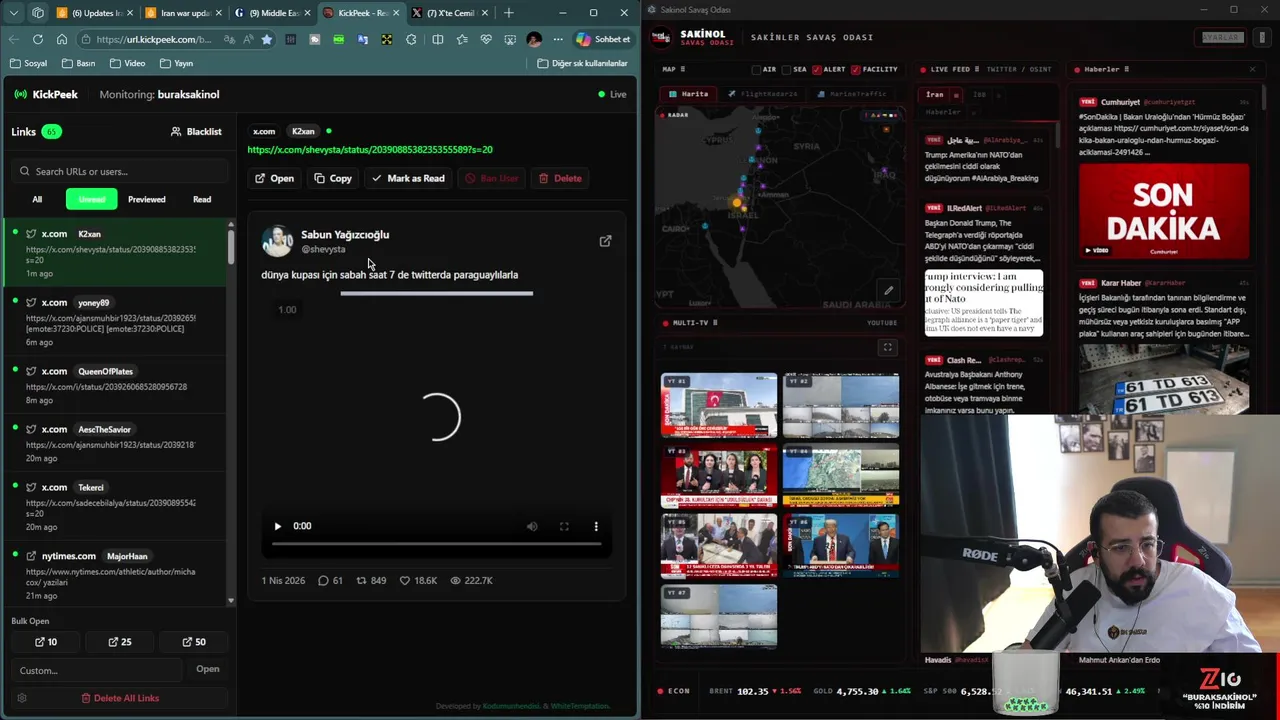Open AYARLAR in Savaş Odası
1280x720 pixels.
(1221, 37)
